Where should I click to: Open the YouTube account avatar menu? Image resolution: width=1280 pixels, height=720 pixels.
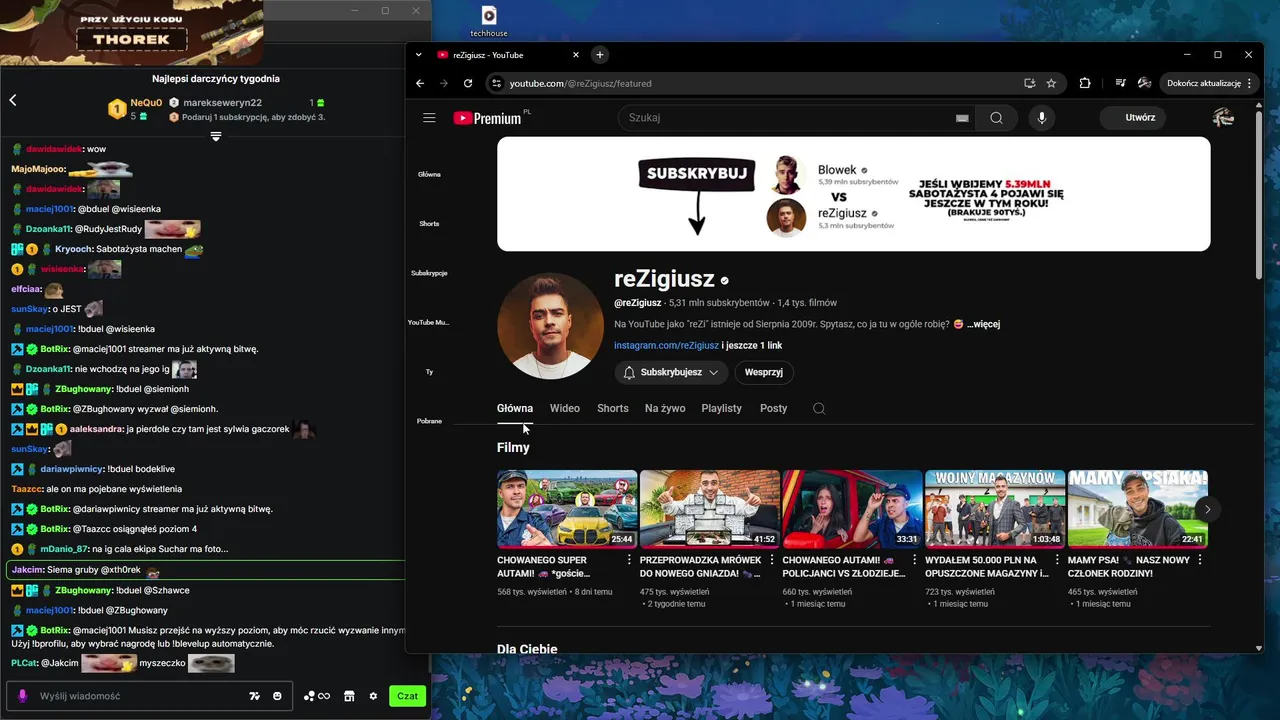point(1223,118)
